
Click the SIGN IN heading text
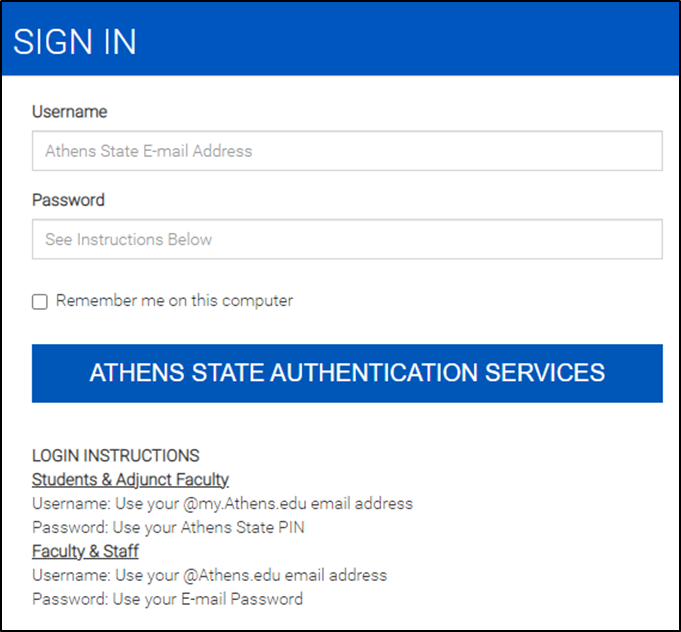(75, 43)
